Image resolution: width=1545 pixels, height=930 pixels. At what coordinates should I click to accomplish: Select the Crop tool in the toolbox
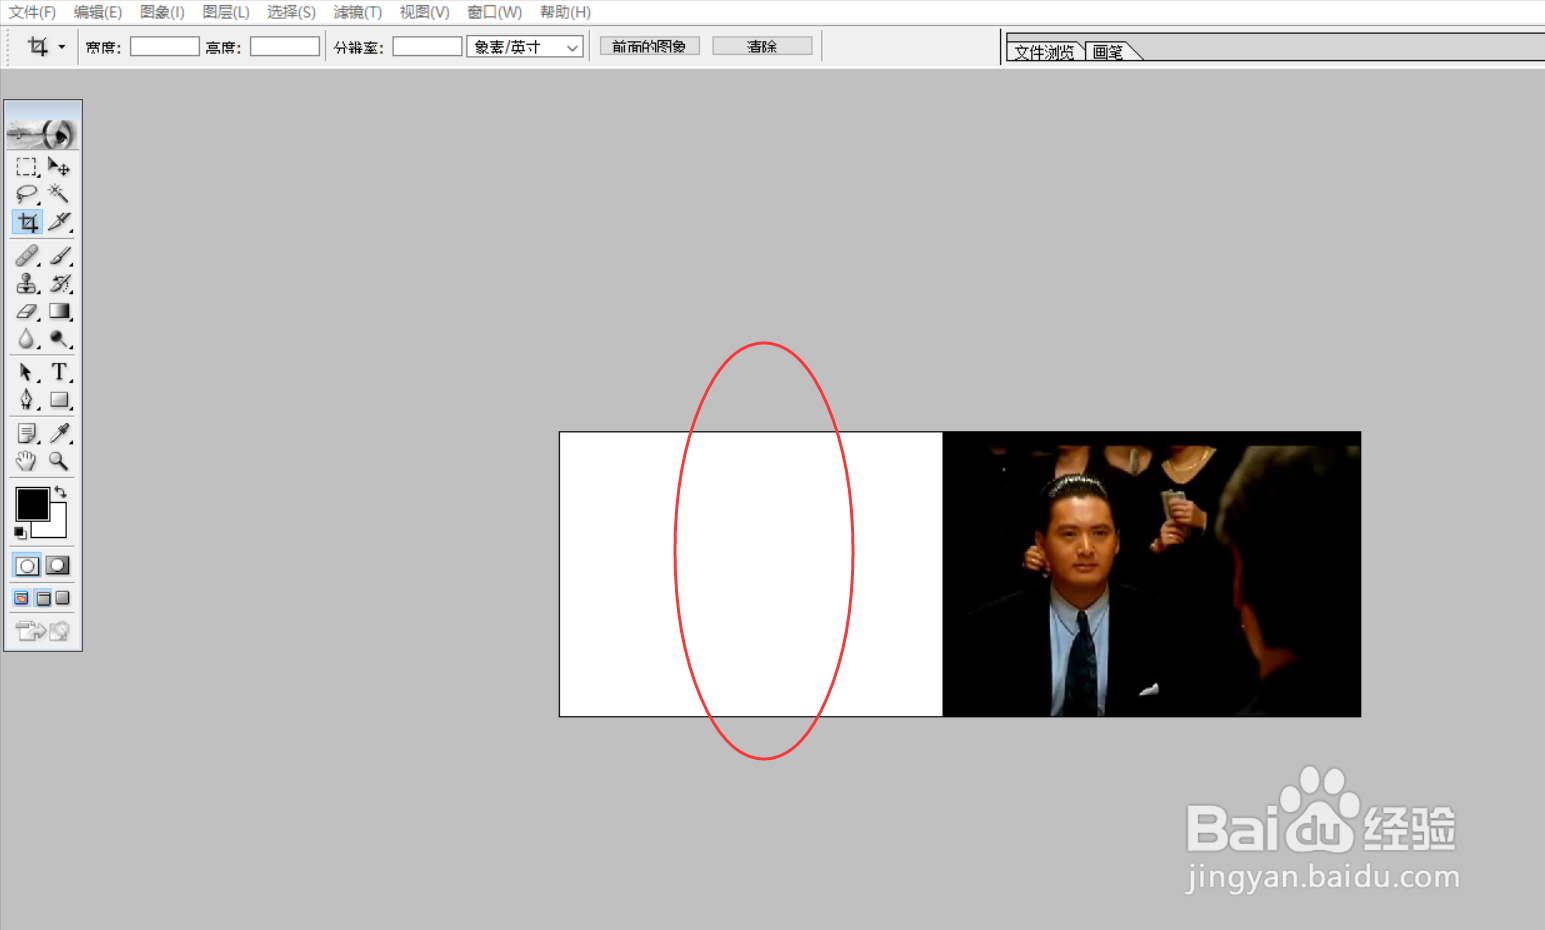27,222
